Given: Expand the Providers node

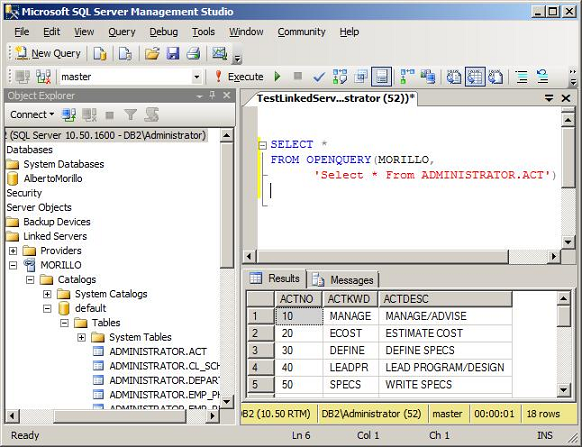Looking at the screenshot, I should (13, 251).
